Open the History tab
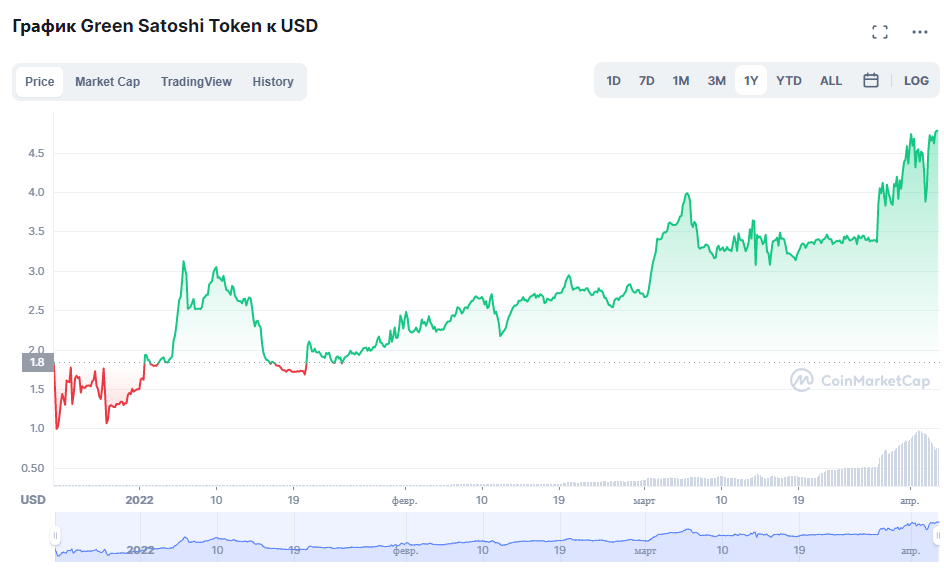Viewport: 944px width, 573px height. [273, 82]
